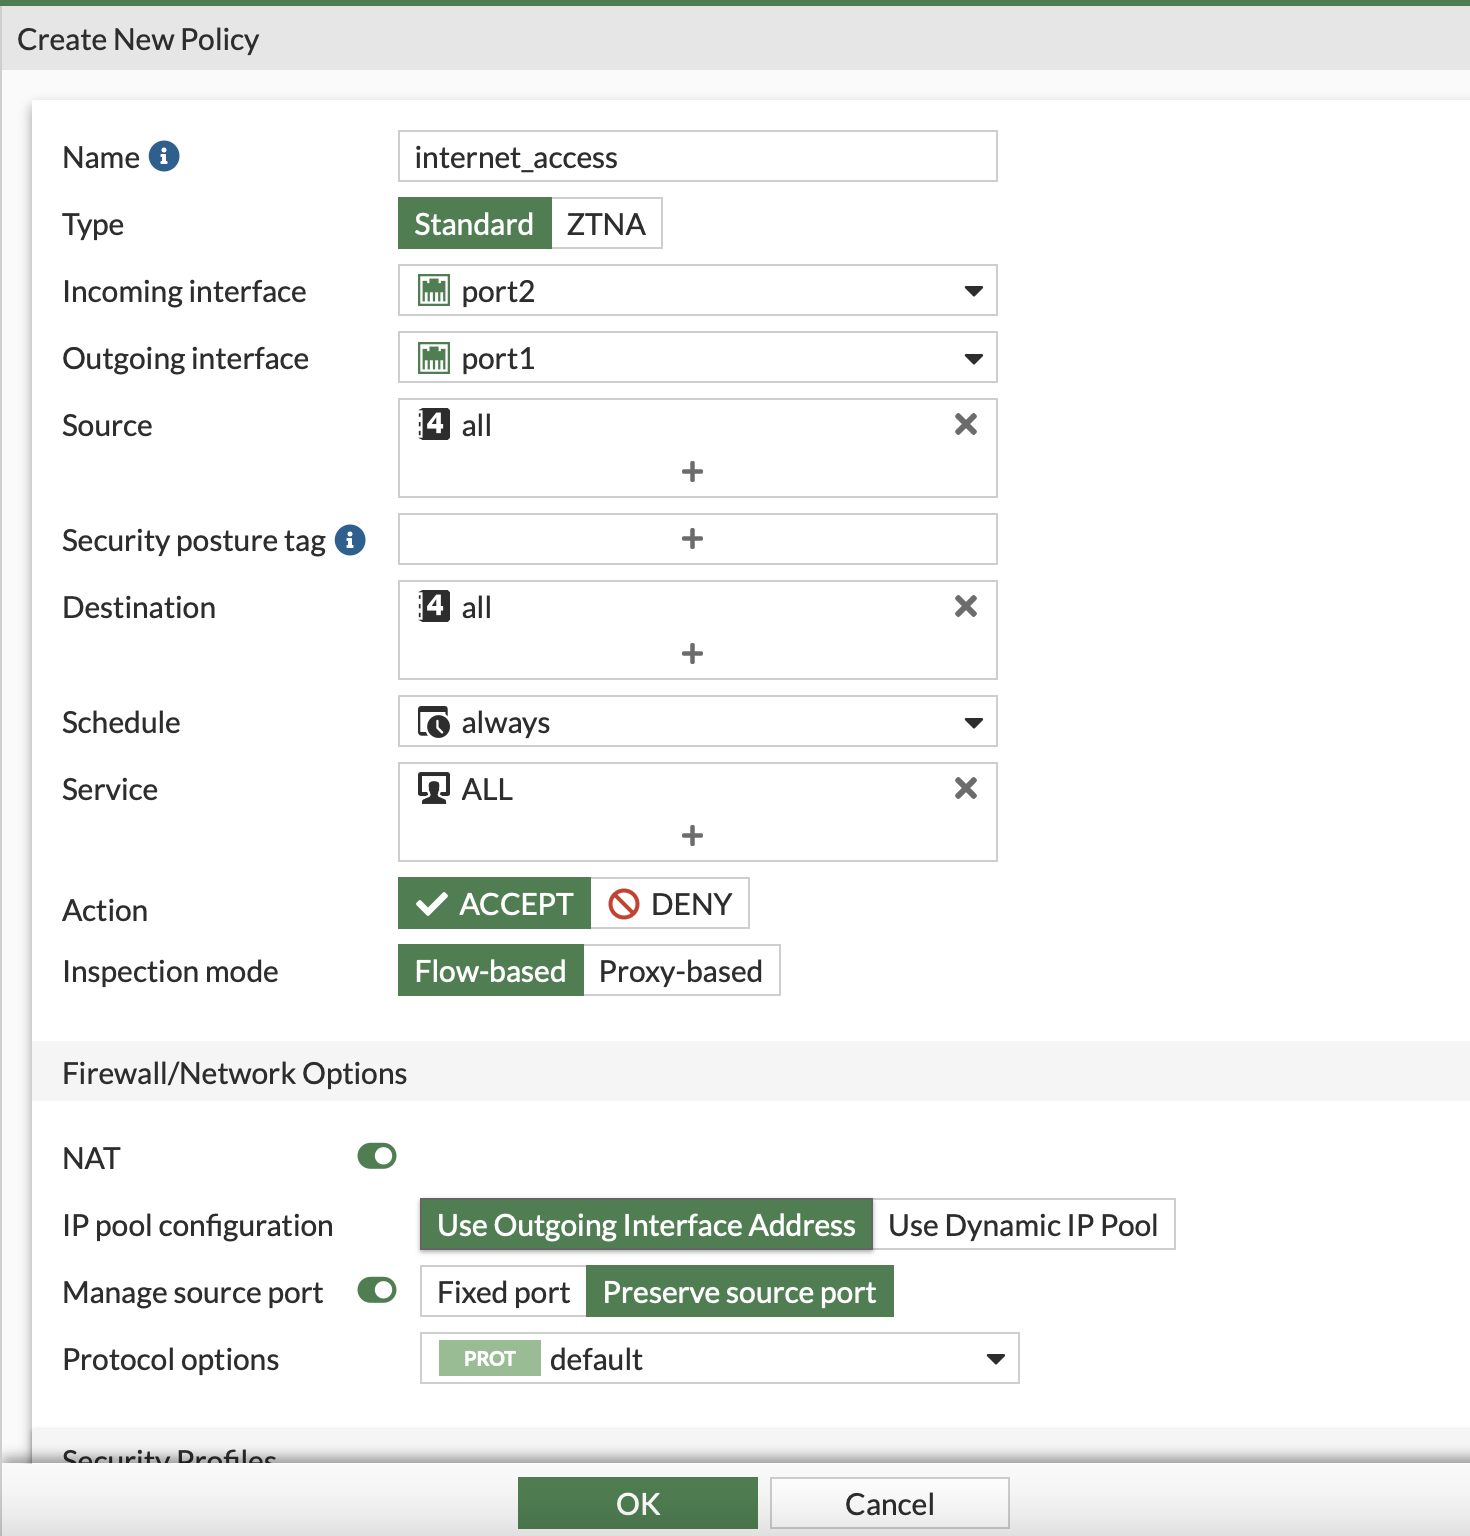
Task: Click Cancel to discard the policy
Action: (x=890, y=1503)
